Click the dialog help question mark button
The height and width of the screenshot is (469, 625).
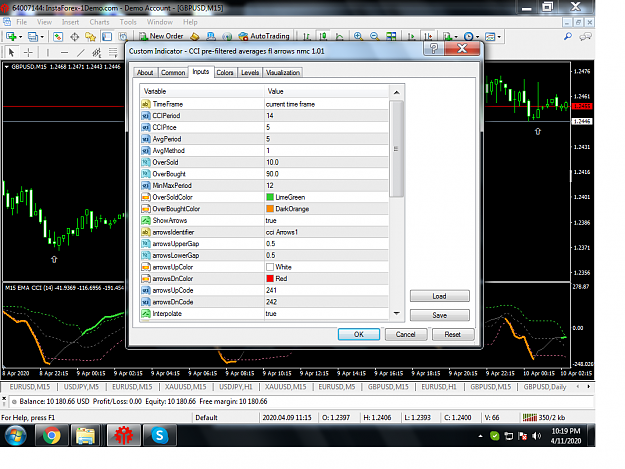coord(434,49)
